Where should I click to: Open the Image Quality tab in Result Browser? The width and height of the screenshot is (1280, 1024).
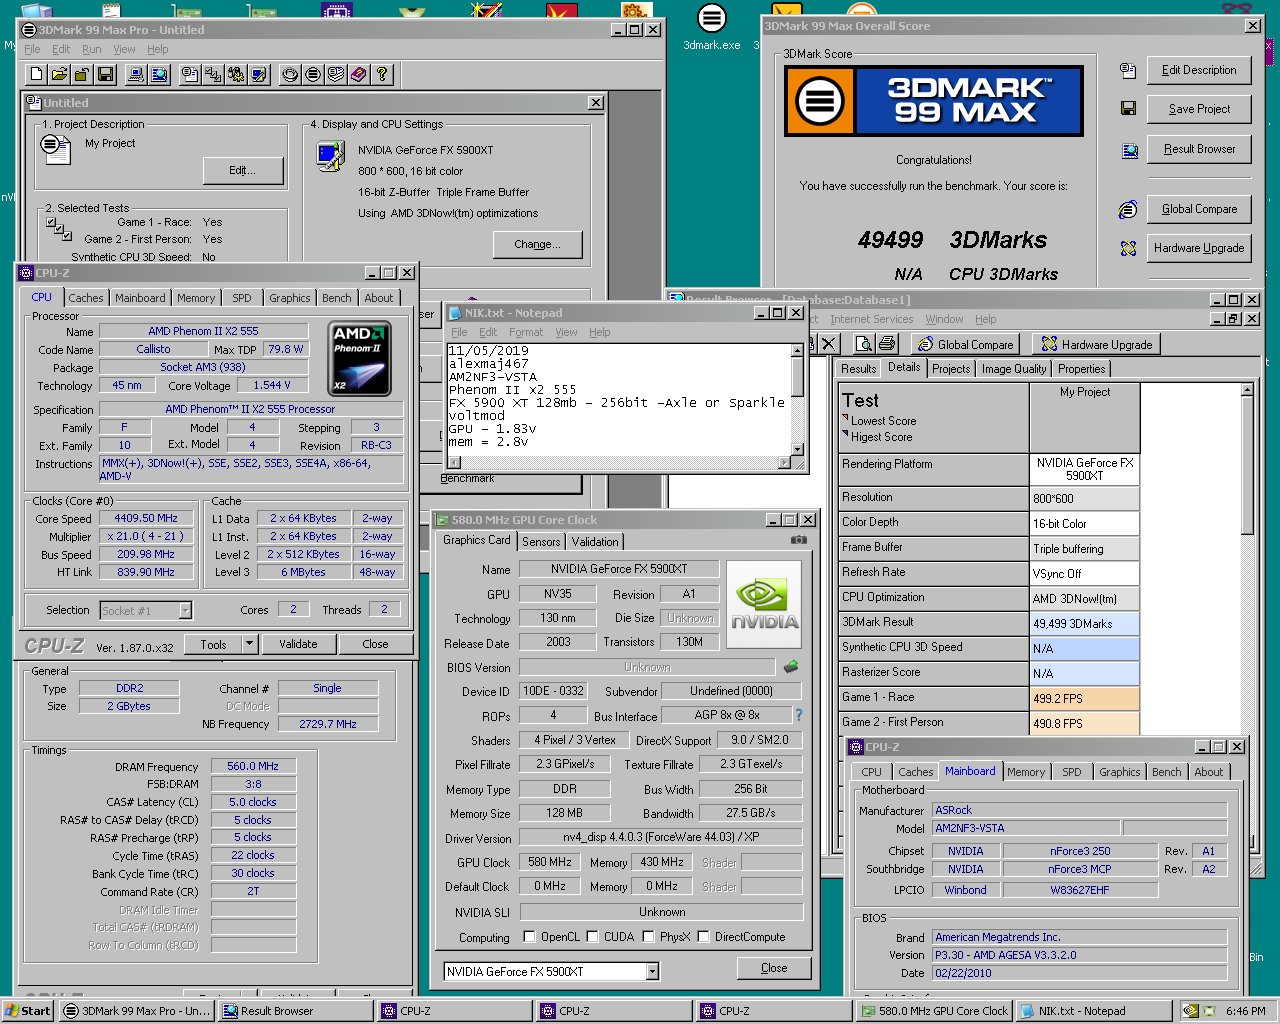click(x=1014, y=369)
